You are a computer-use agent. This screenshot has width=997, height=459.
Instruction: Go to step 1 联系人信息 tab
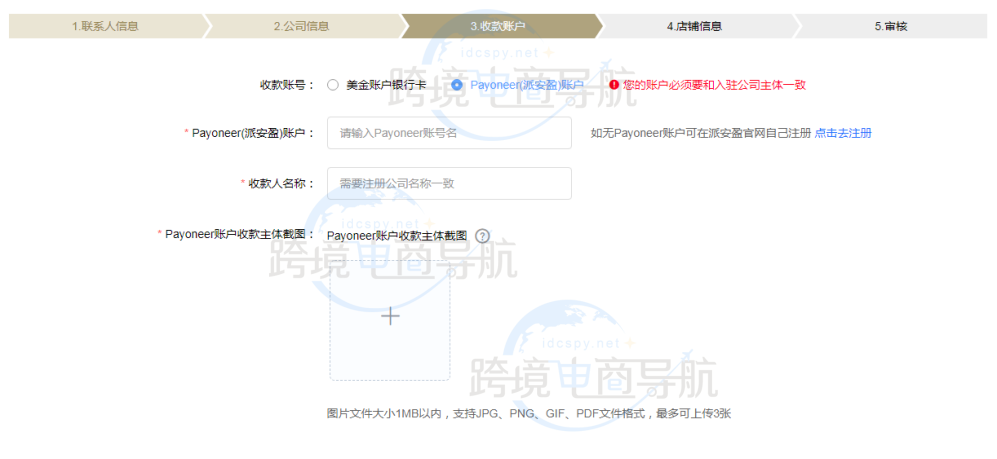click(105, 27)
